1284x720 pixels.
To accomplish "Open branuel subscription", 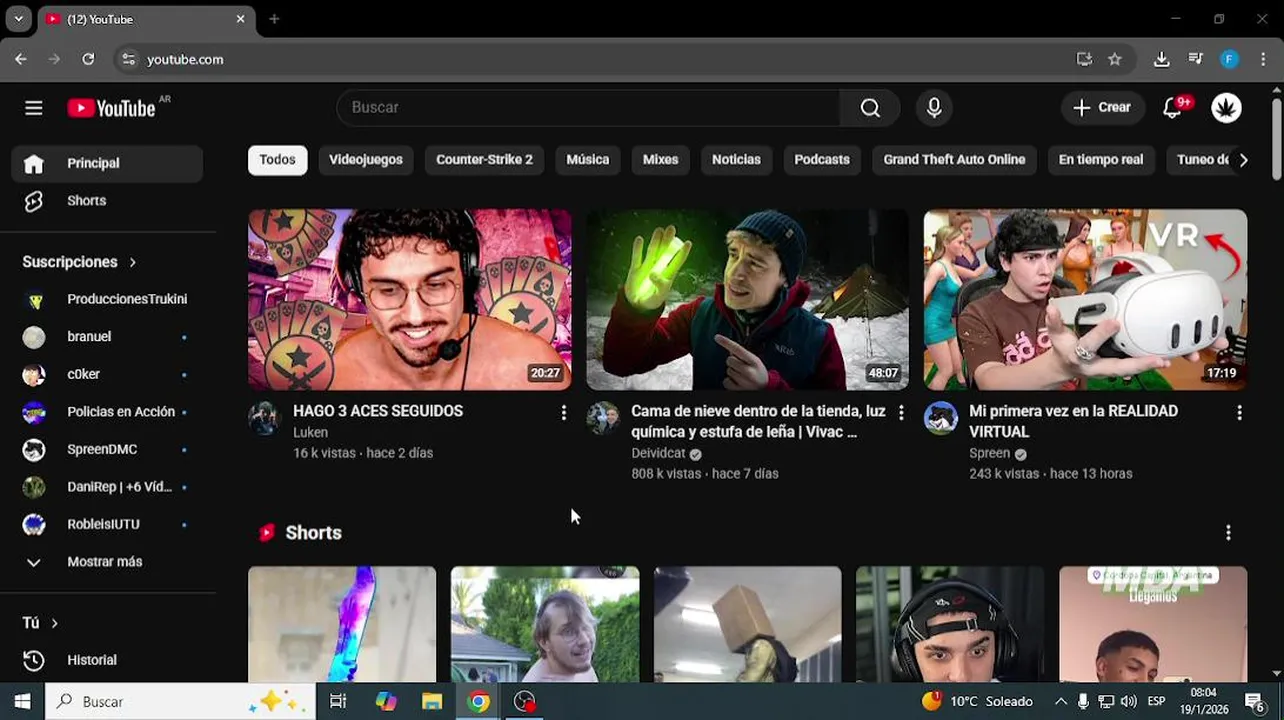I will (108, 337).
